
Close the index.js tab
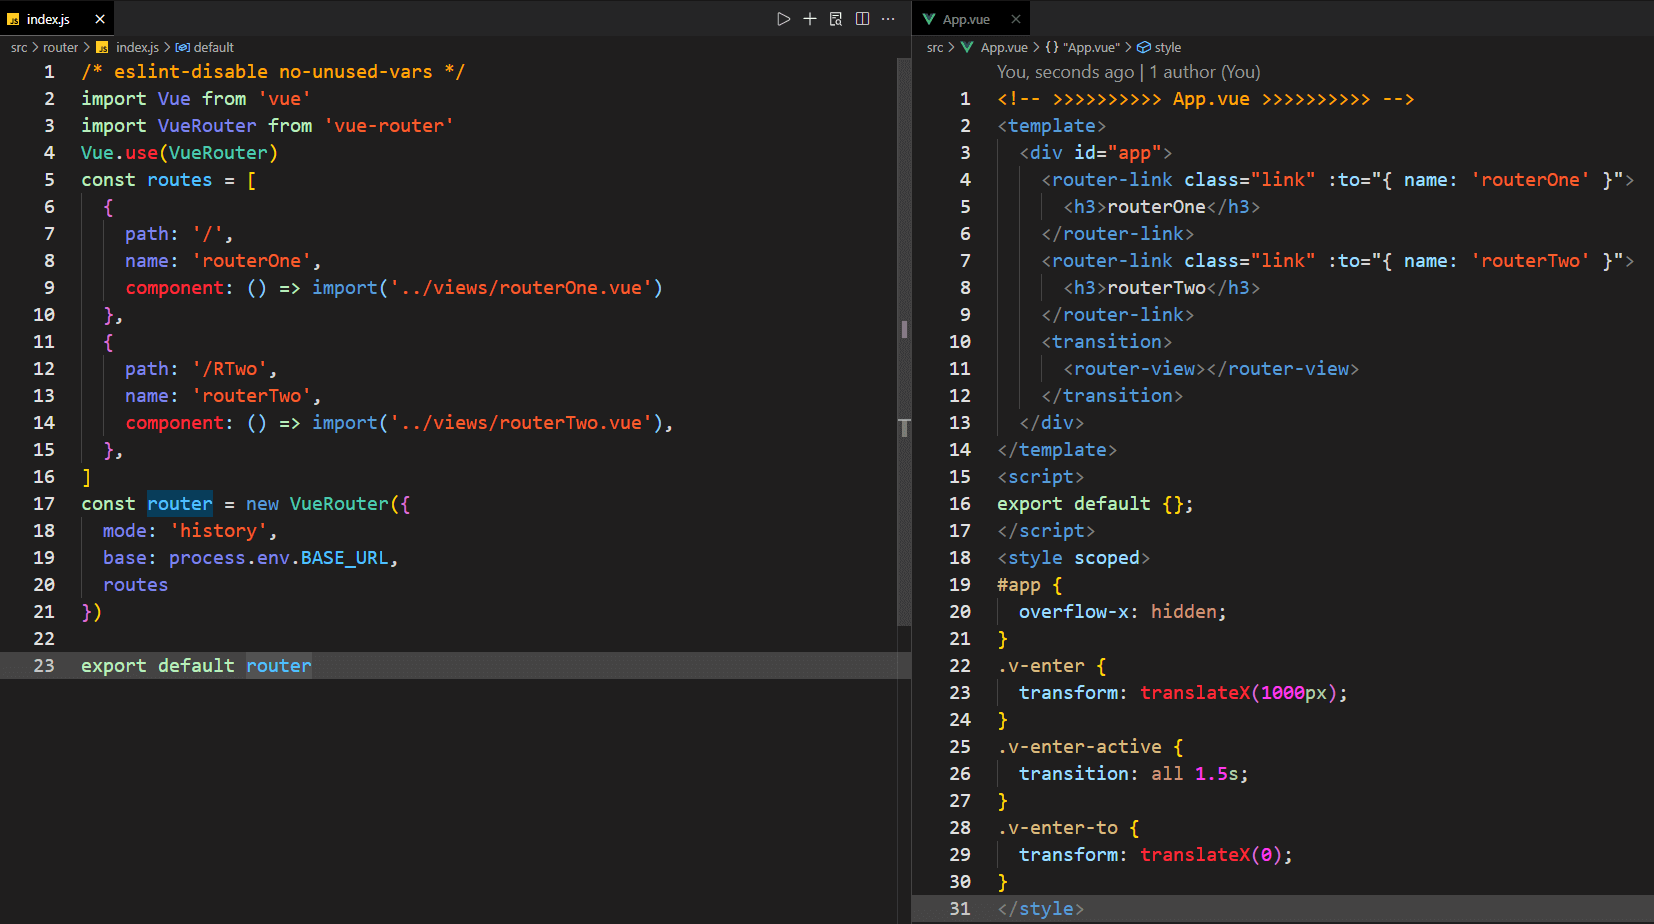pos(100,19)
